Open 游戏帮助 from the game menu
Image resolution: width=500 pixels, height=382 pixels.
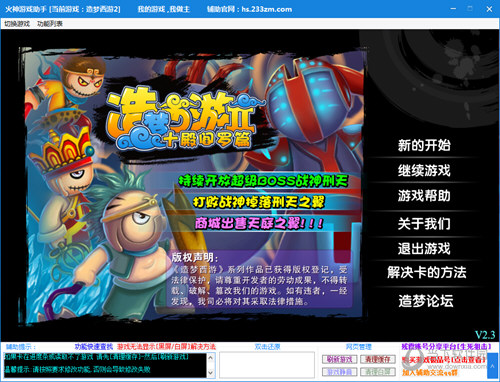tap(424, 196)
